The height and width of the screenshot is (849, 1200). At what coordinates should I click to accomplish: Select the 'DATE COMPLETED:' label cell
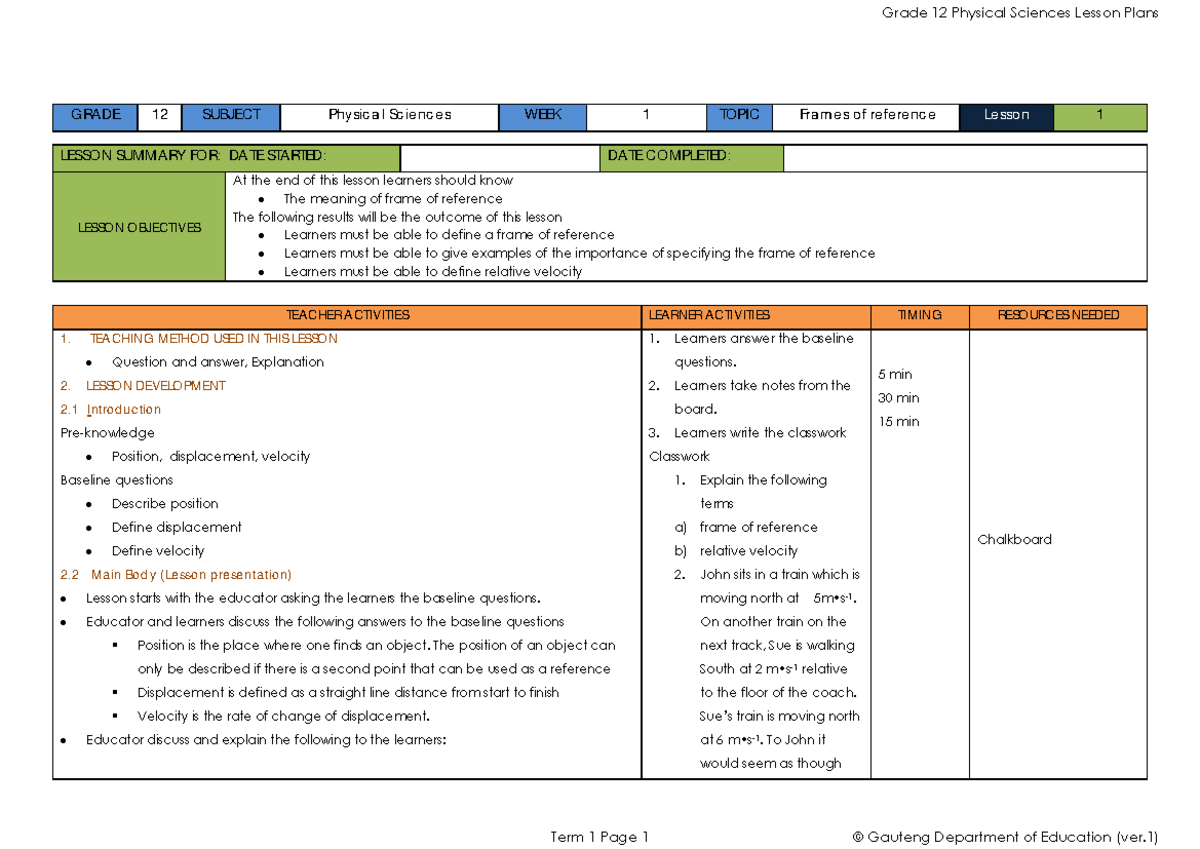click(x=692, y=158)
